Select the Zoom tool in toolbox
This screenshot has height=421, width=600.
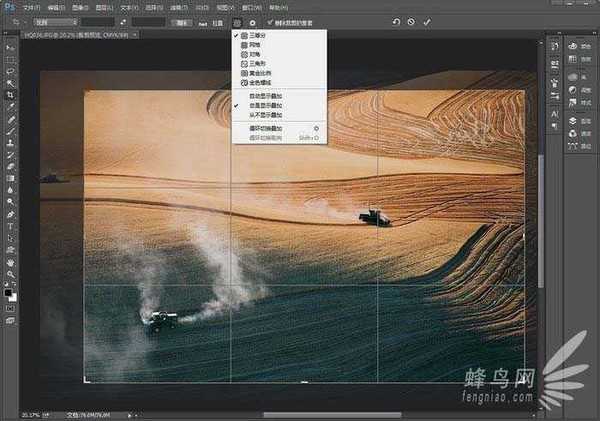(11, 274)
